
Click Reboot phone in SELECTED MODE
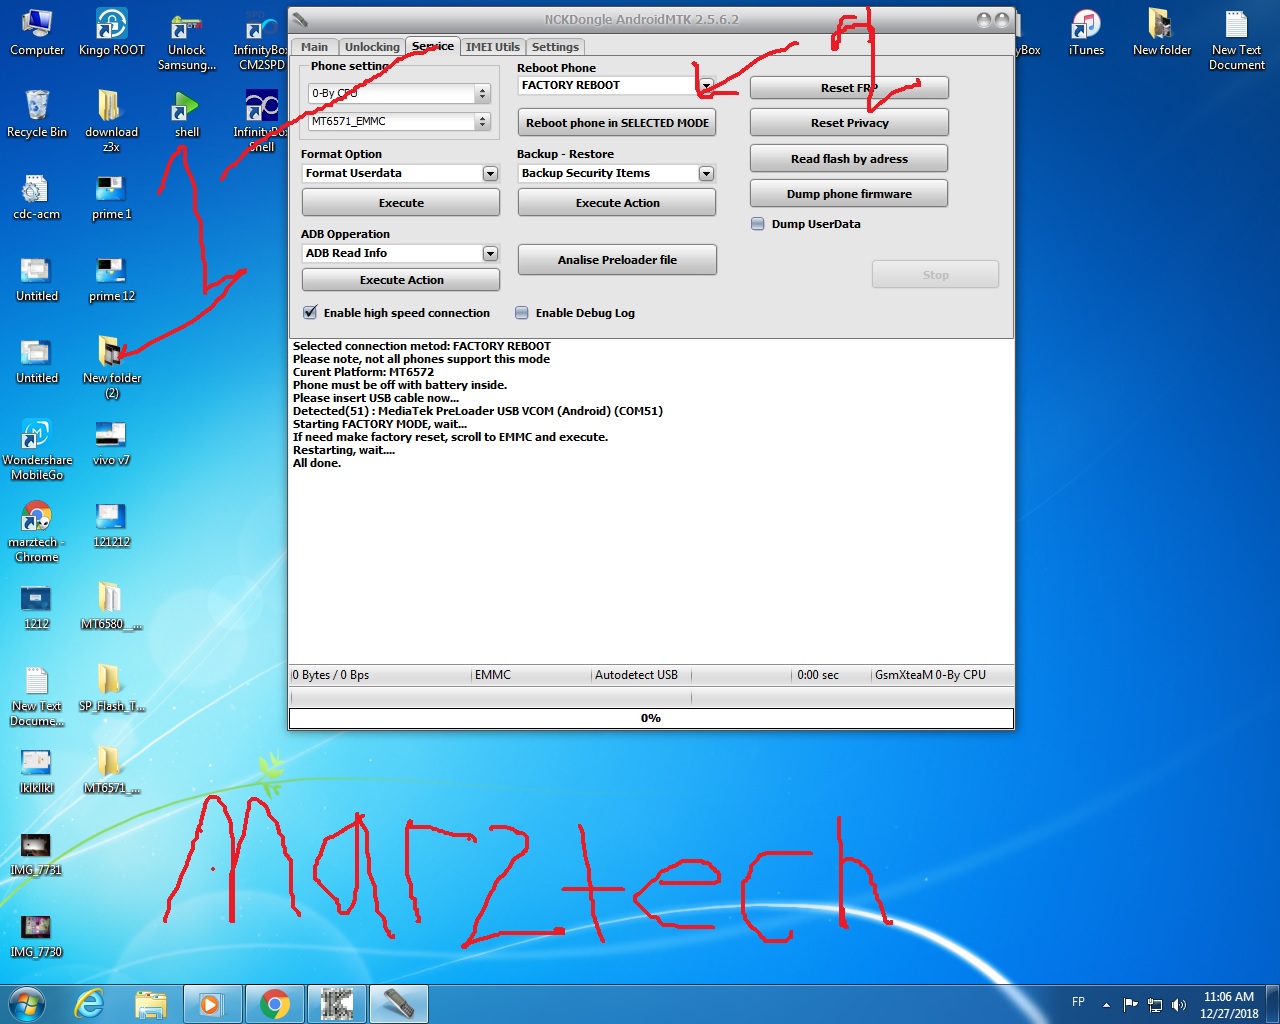[x=617, y=123]
